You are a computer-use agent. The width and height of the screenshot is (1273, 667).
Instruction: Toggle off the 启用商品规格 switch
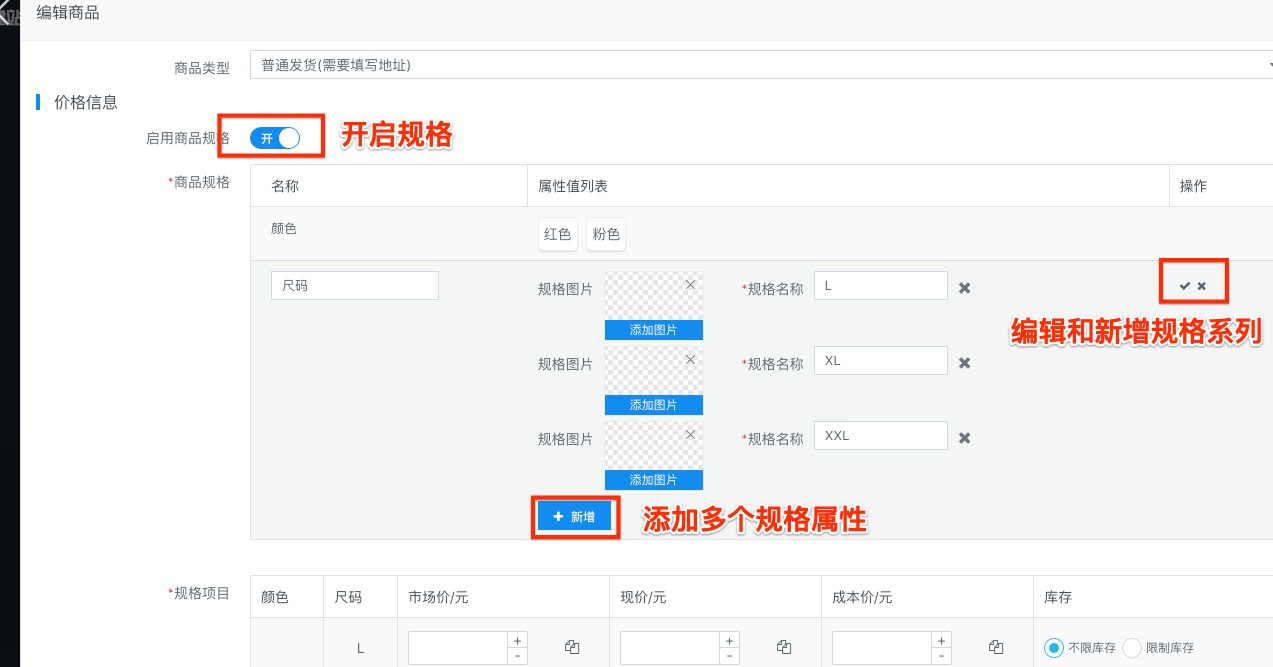tap(275, 138)
